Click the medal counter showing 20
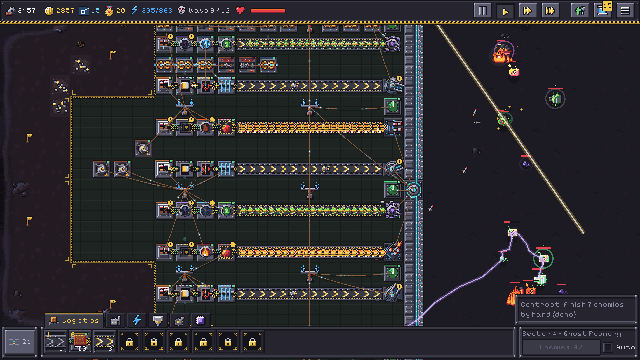 [115, 11]
